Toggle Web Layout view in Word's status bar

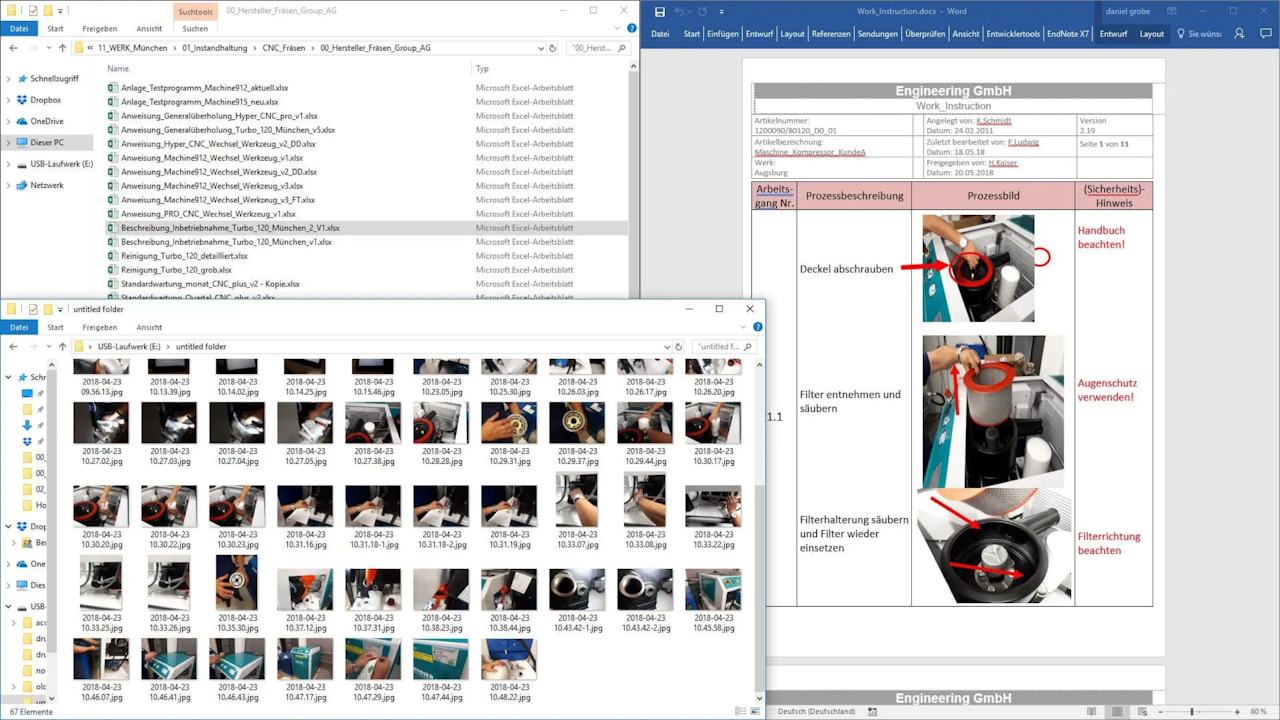tap(1142, 711)
